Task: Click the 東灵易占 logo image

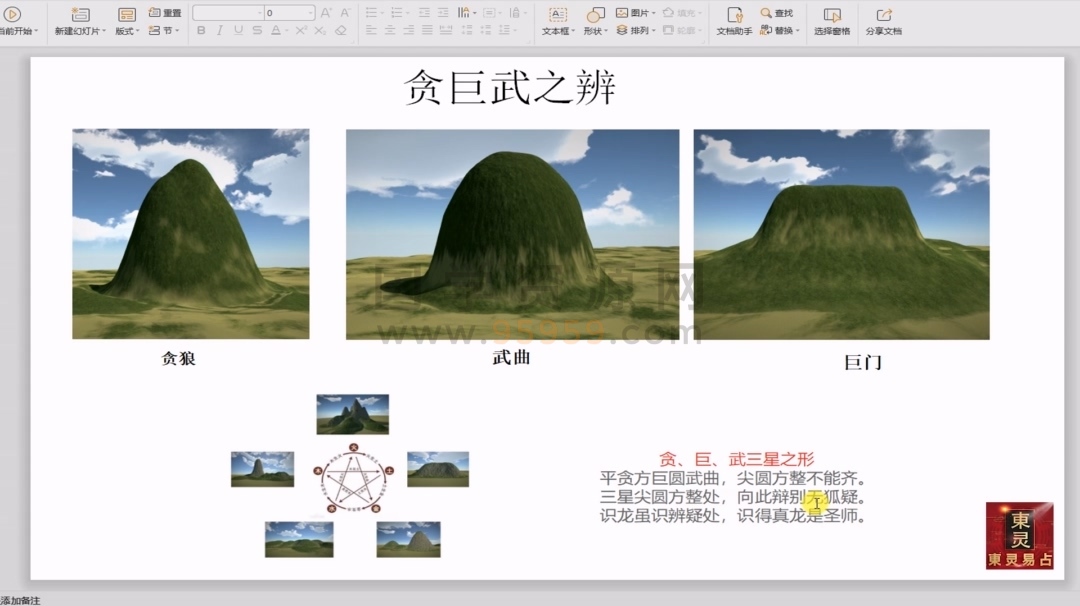Action: click(x=1019, y=535)
